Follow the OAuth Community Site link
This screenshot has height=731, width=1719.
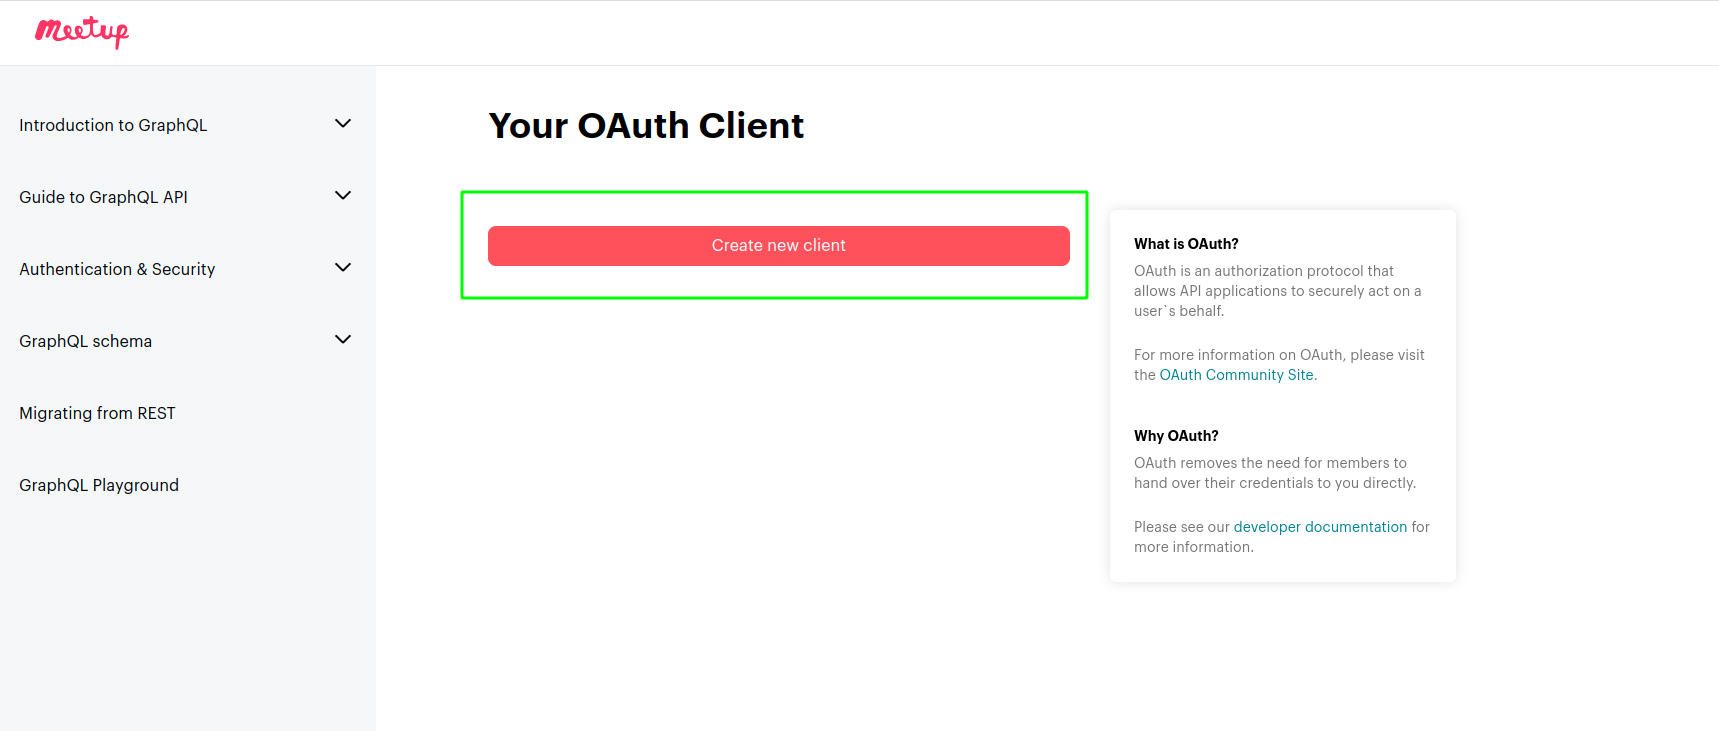coord(1237,375)
